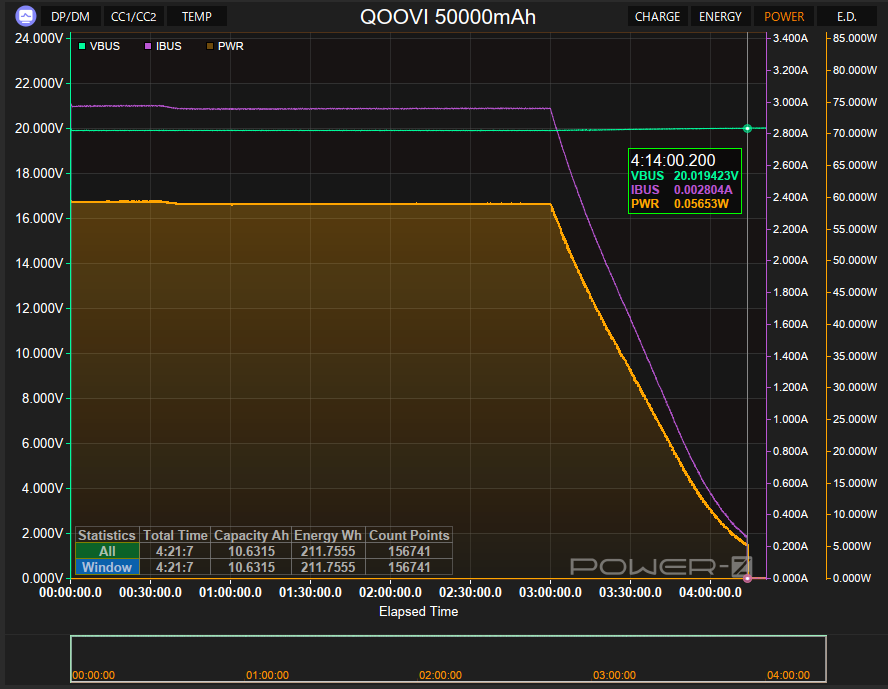Switch to the DP/DM tab

70,16
